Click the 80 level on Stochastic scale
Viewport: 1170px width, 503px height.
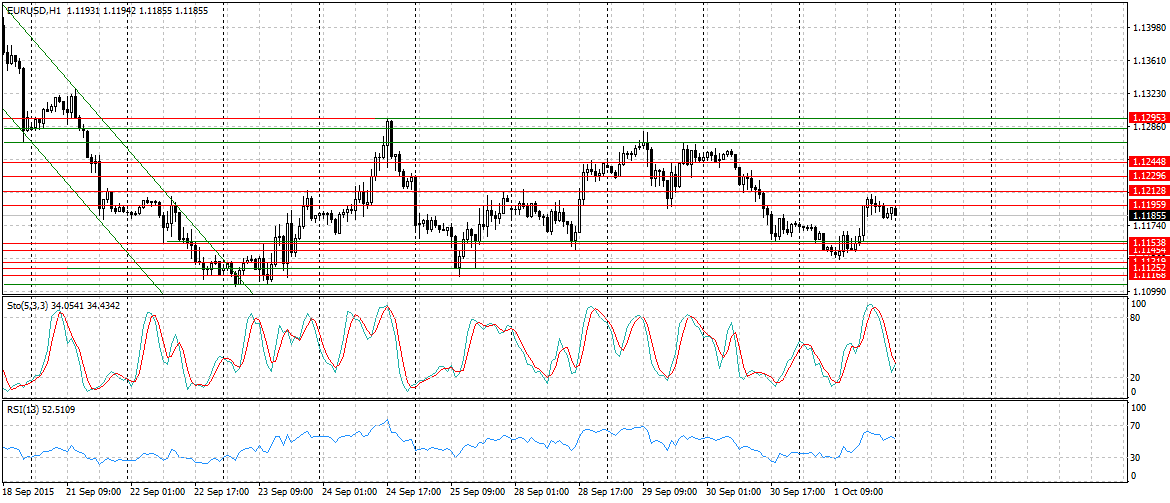pos(1136,318)
